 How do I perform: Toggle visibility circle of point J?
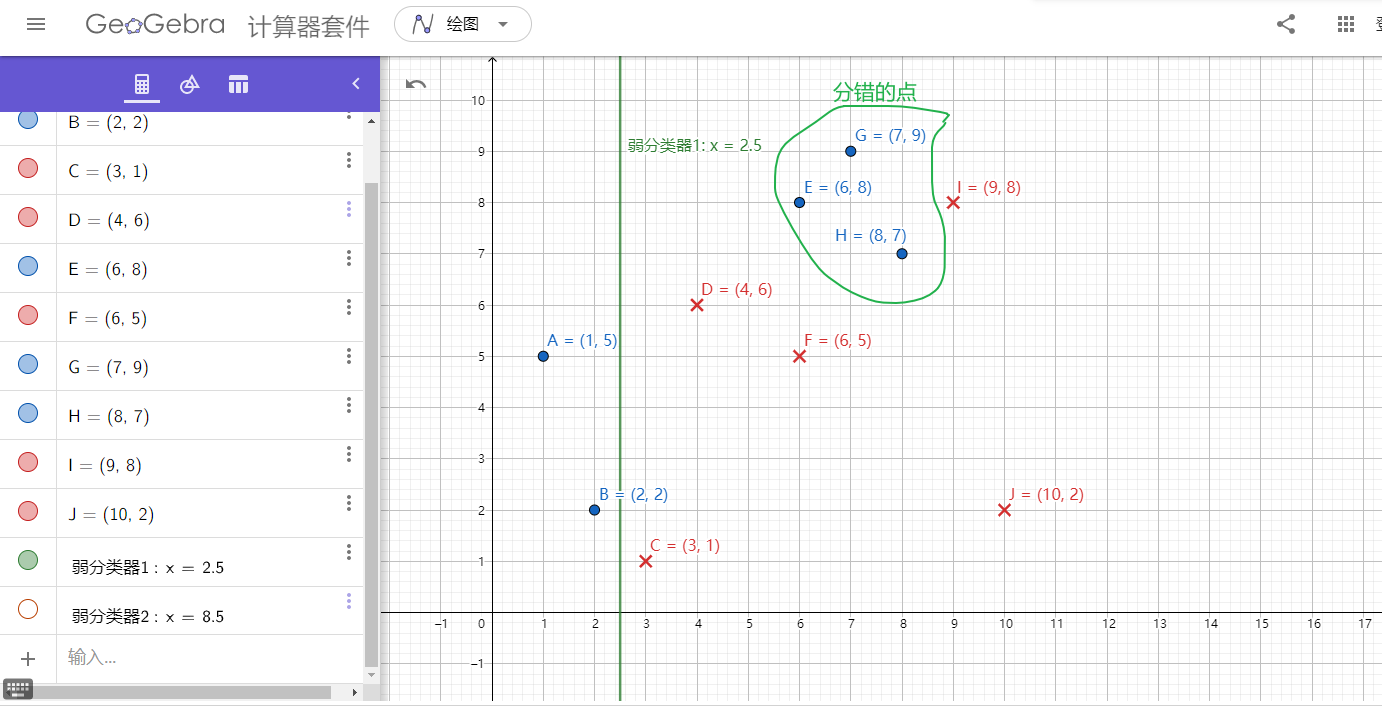28,512
